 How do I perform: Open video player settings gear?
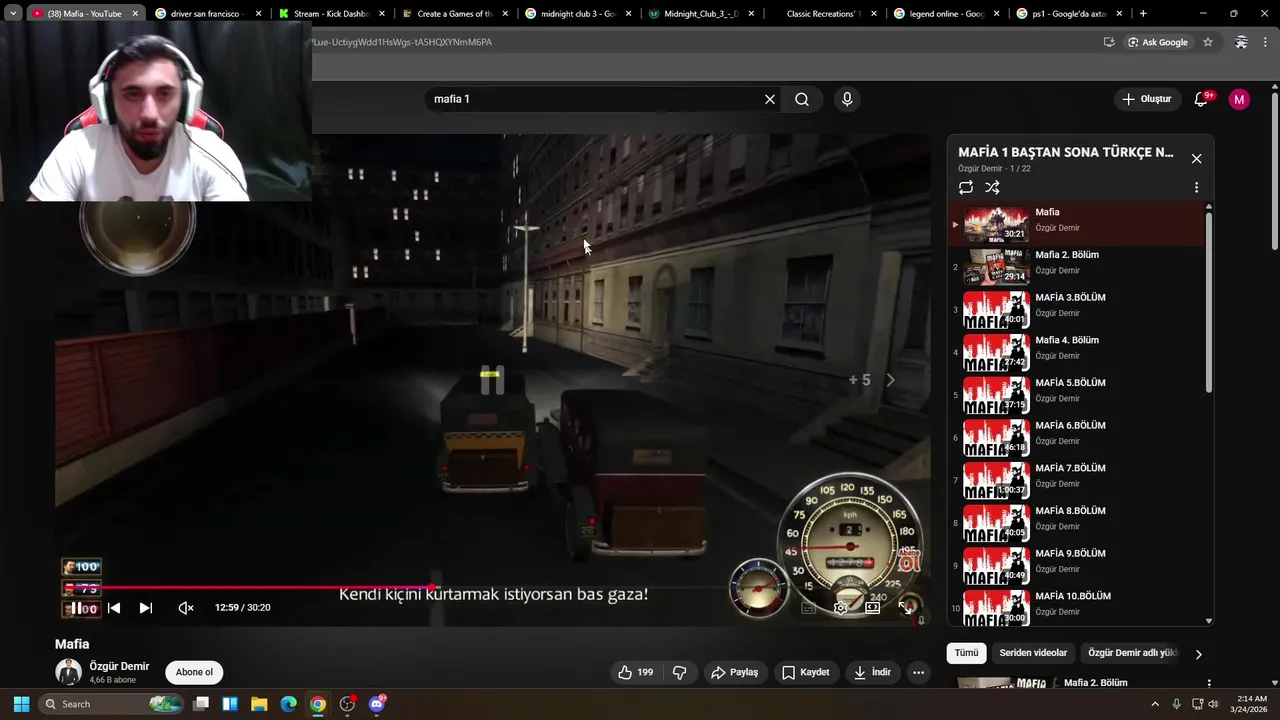point(841,608)
